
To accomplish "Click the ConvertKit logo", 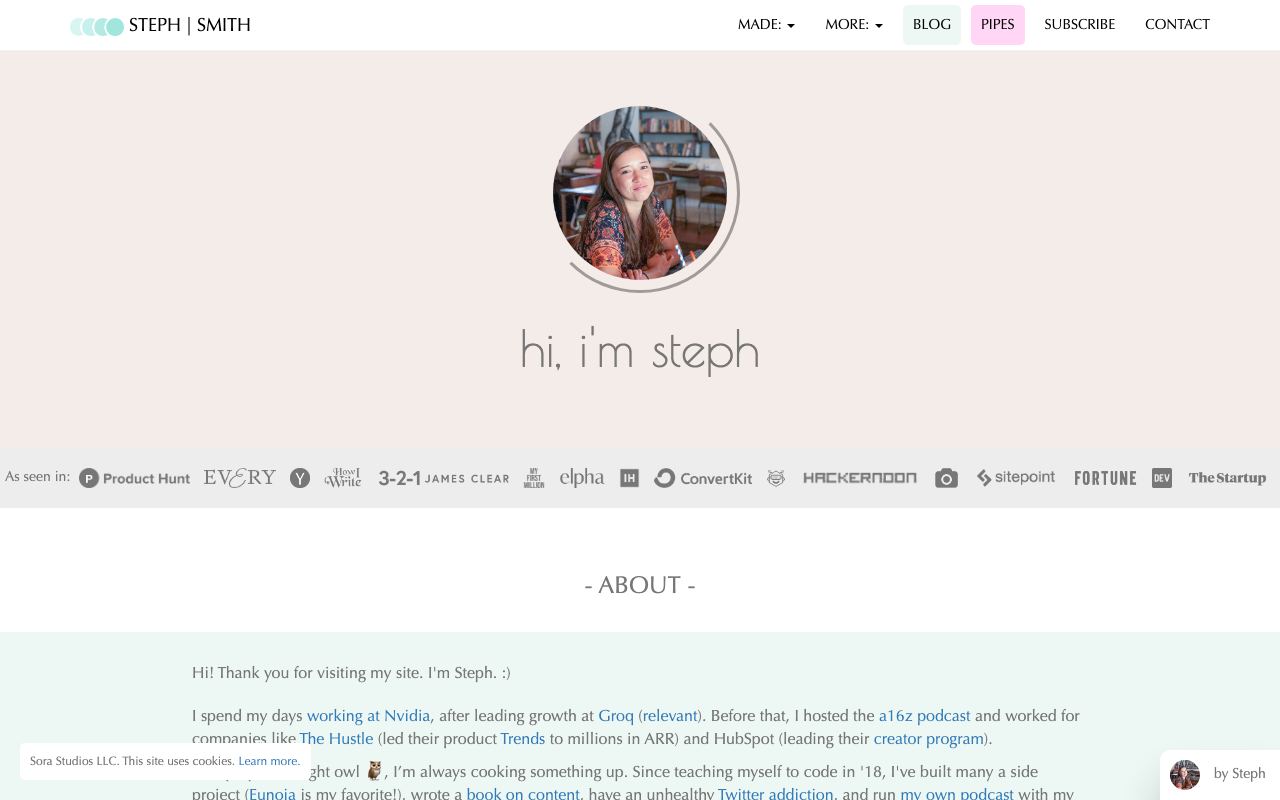I will pos(703,478).
